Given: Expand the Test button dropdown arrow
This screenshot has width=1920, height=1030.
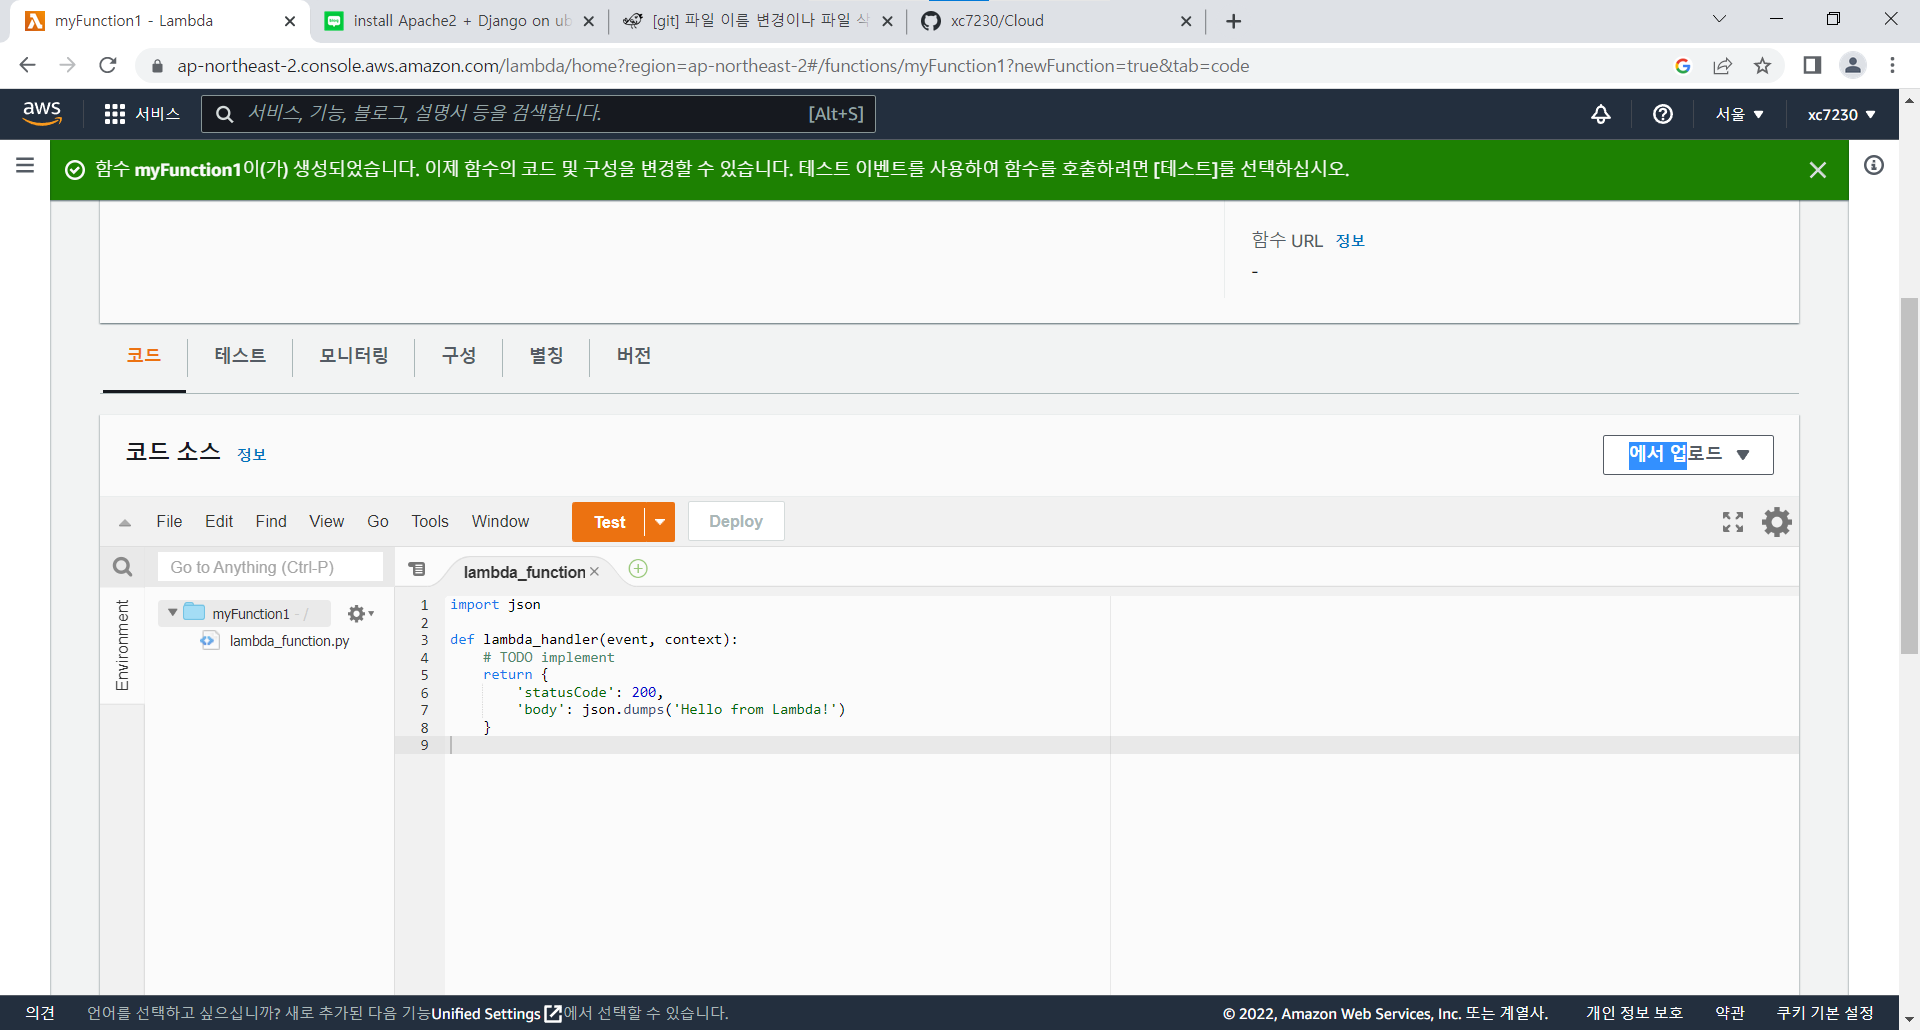Looking at the screenshot, I should (660, 522).
